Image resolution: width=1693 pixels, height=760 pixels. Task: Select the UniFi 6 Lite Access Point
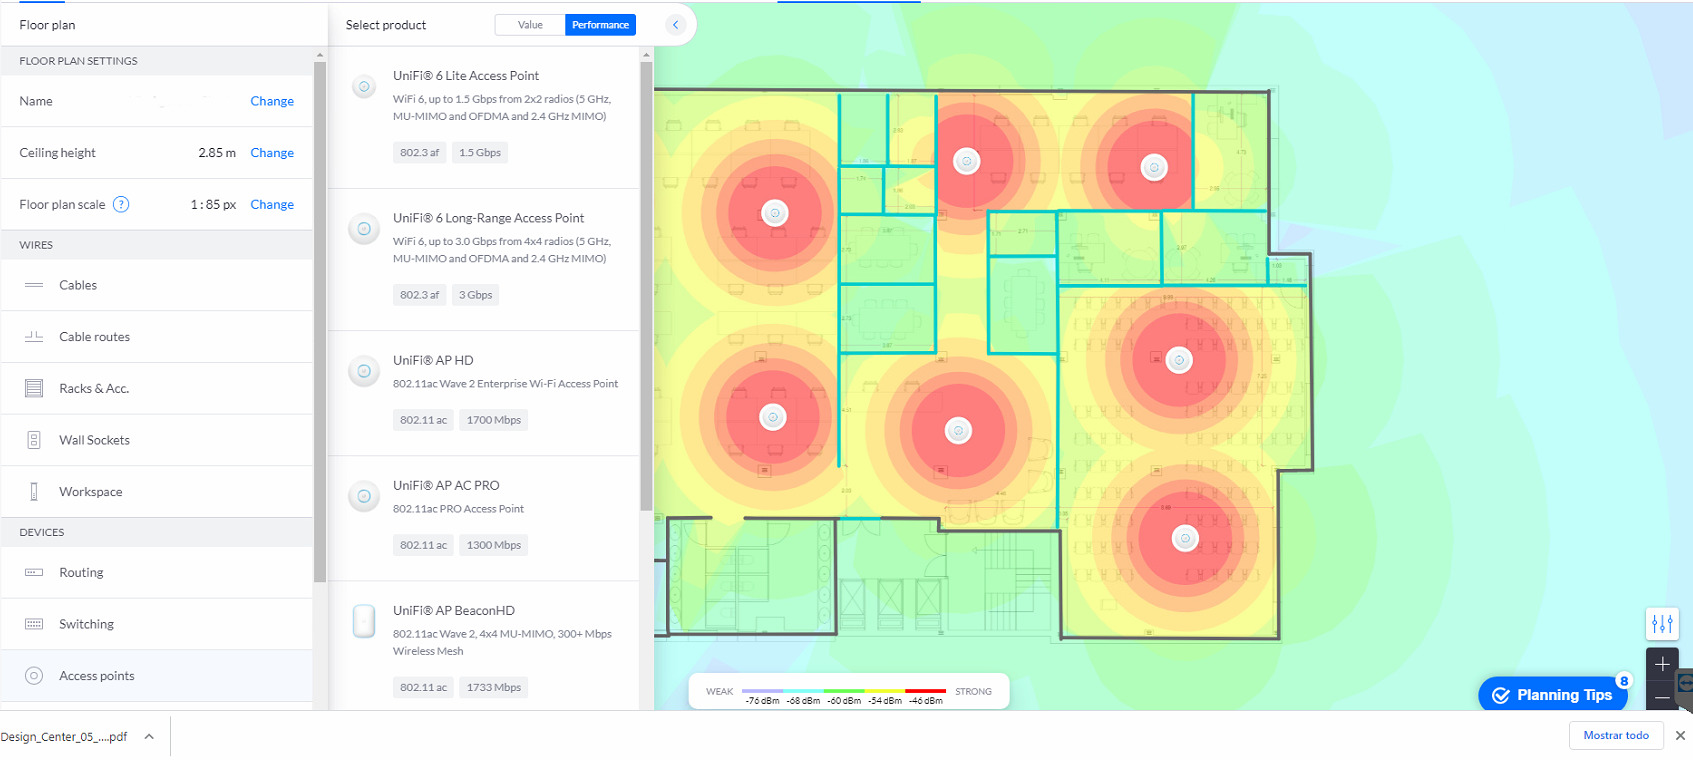point(466,76)
